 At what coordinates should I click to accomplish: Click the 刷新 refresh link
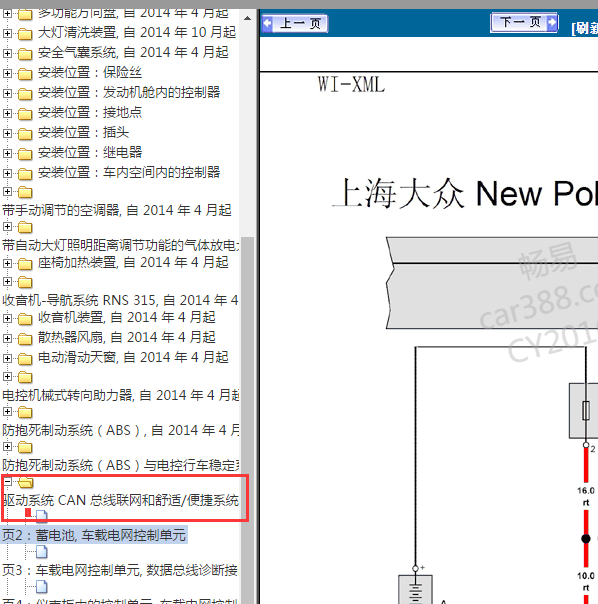[x=585, y=28]
